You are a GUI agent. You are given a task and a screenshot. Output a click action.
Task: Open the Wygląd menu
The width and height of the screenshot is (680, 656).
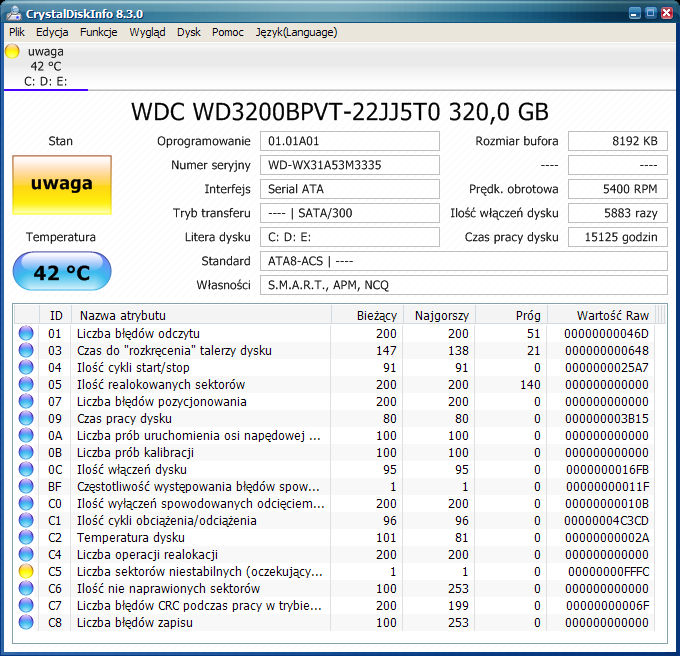tap(147, 33)
